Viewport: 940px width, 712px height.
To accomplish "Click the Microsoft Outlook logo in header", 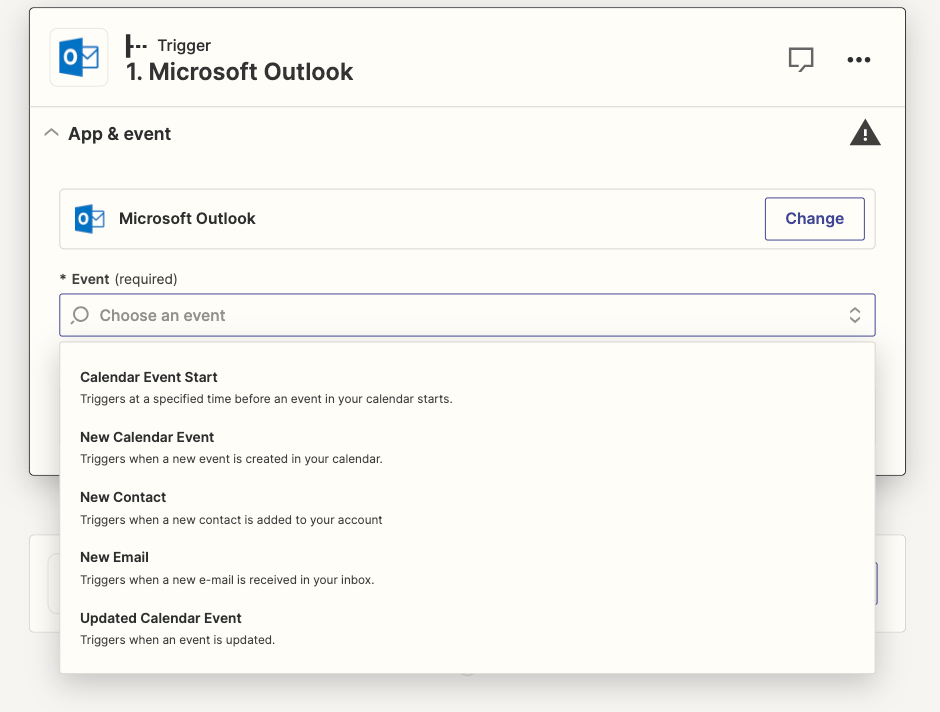I will click(x=79, y=58).
